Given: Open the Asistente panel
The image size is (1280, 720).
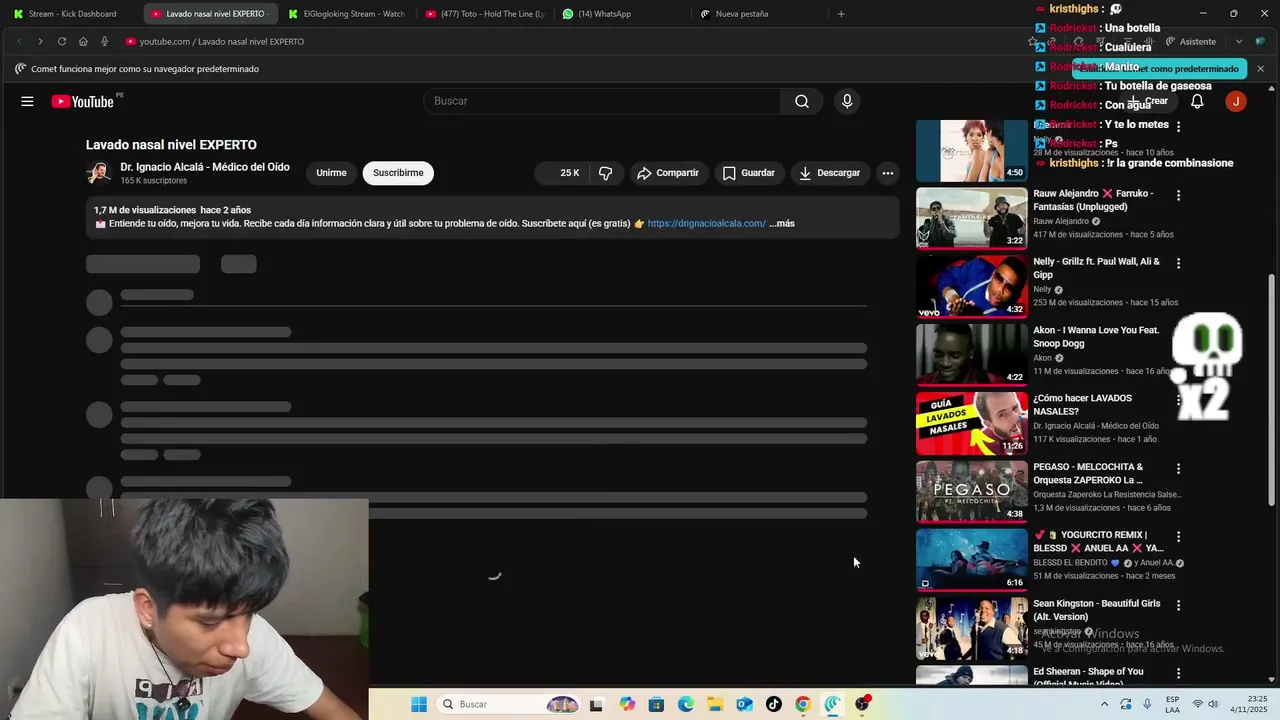Looking at the screenshot, I should [x=1191, y=41].
